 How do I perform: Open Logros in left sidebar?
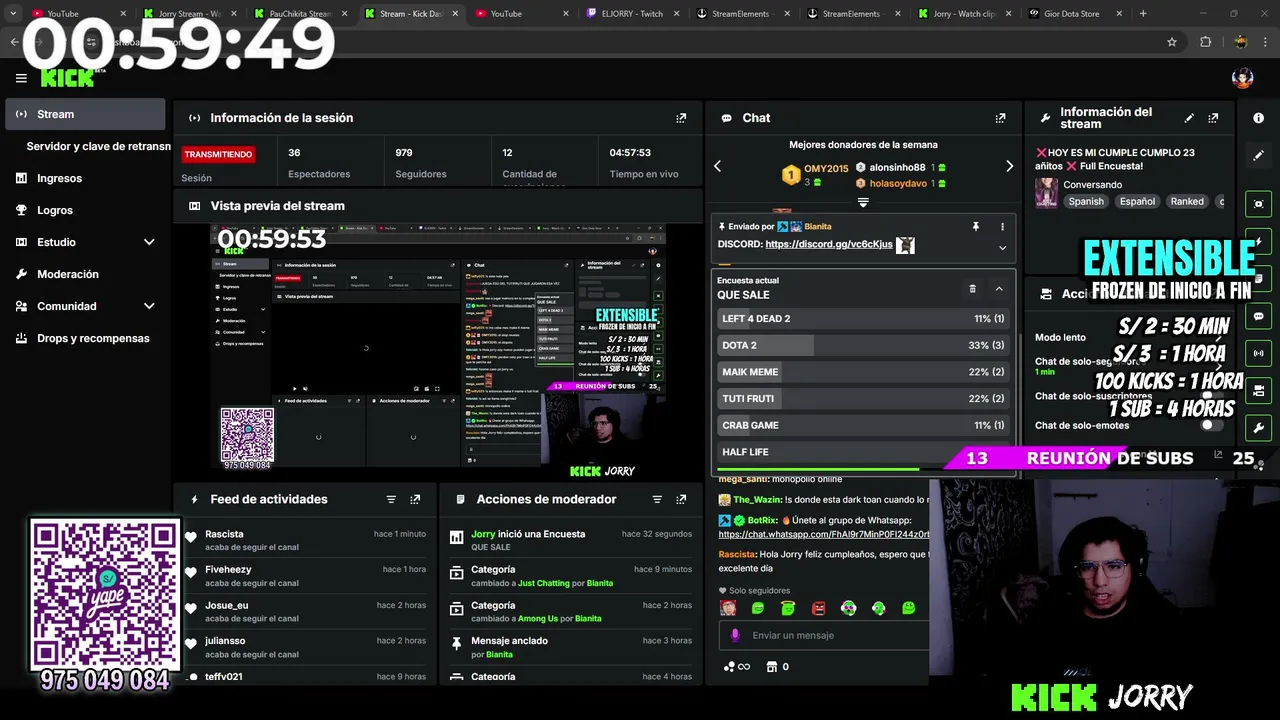(x=85, y=210)
